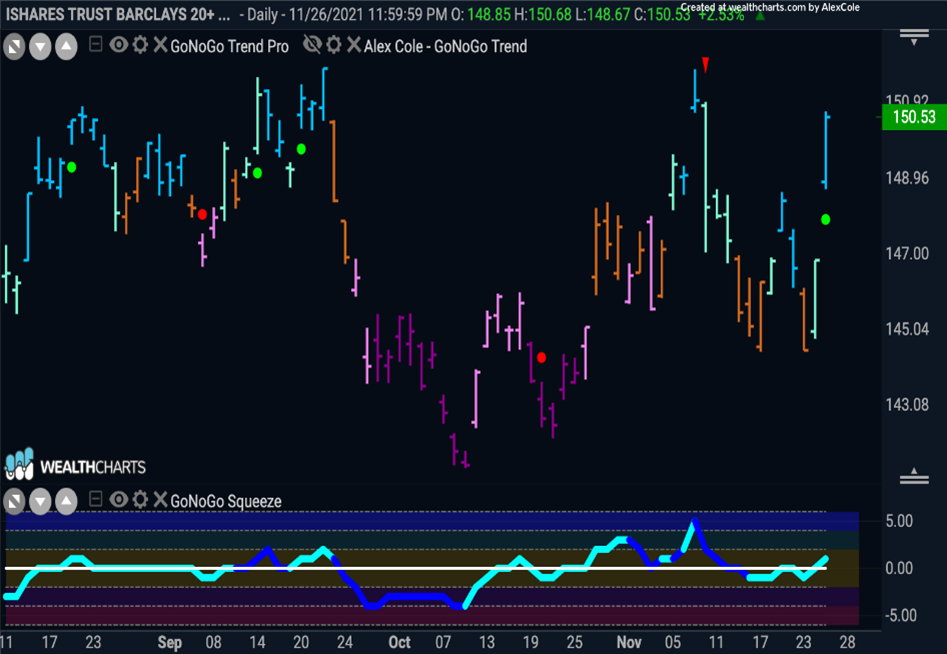The width and height of the screenshot is (947, 654).
Task: Click the 0.00 squeeze axis label
Action: 899,568
